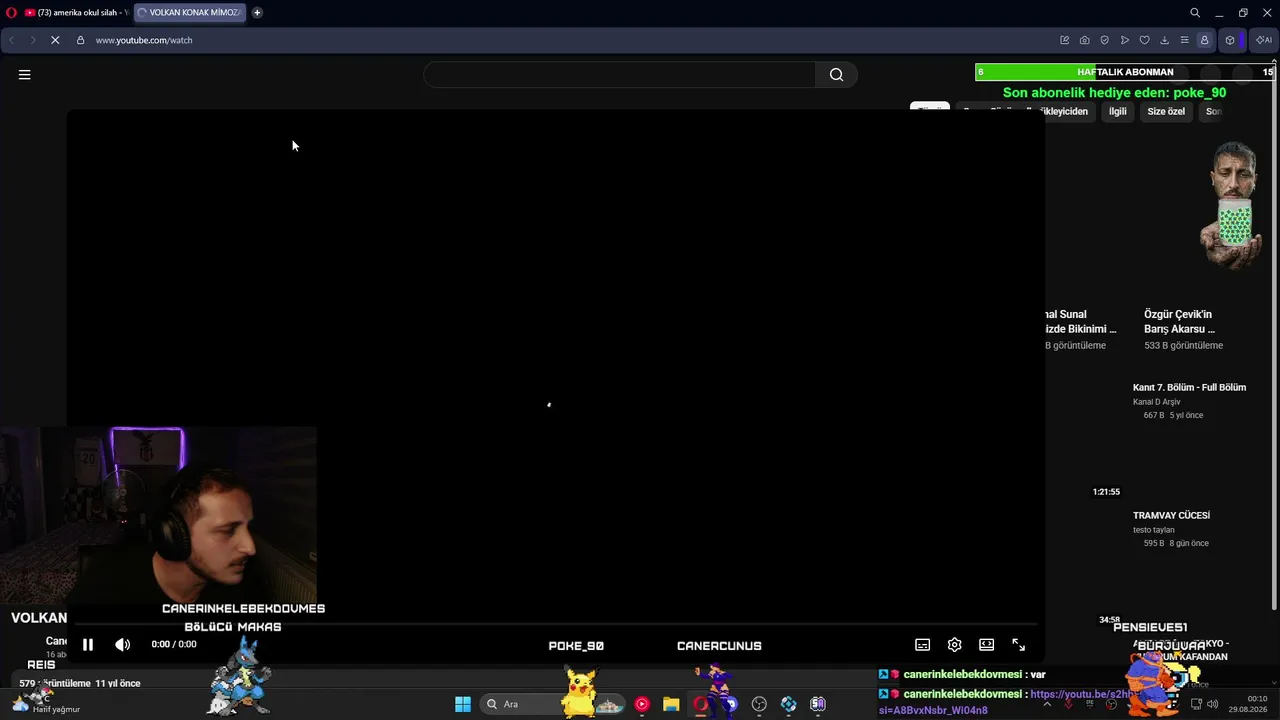Screen dimensions: 1280x720
Task: Select the 'VOLKAN KONAK MİMOZA' tab
Action: 190,13
